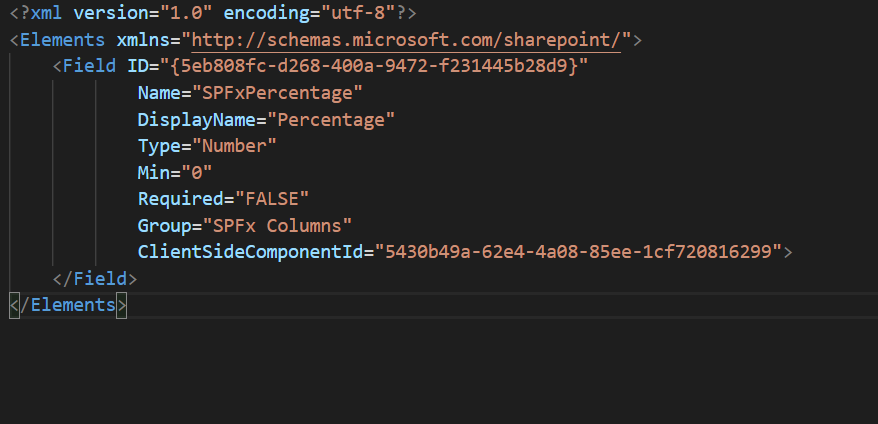Click the DisplayName attribute

click(x=197, y=120)
